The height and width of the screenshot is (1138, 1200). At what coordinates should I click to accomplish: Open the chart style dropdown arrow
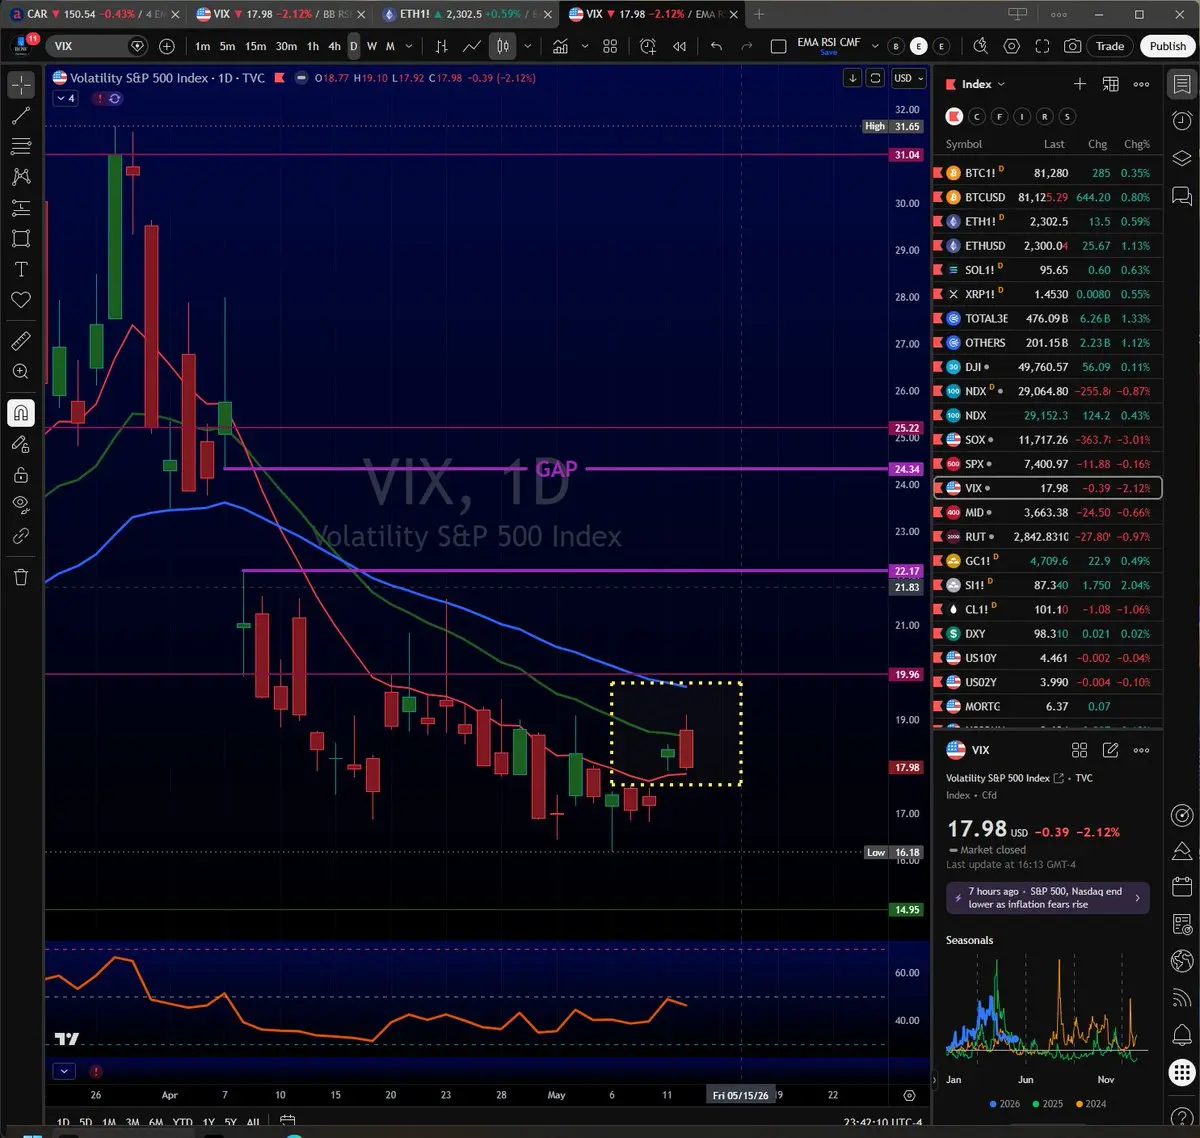click(x=527, y=46)
